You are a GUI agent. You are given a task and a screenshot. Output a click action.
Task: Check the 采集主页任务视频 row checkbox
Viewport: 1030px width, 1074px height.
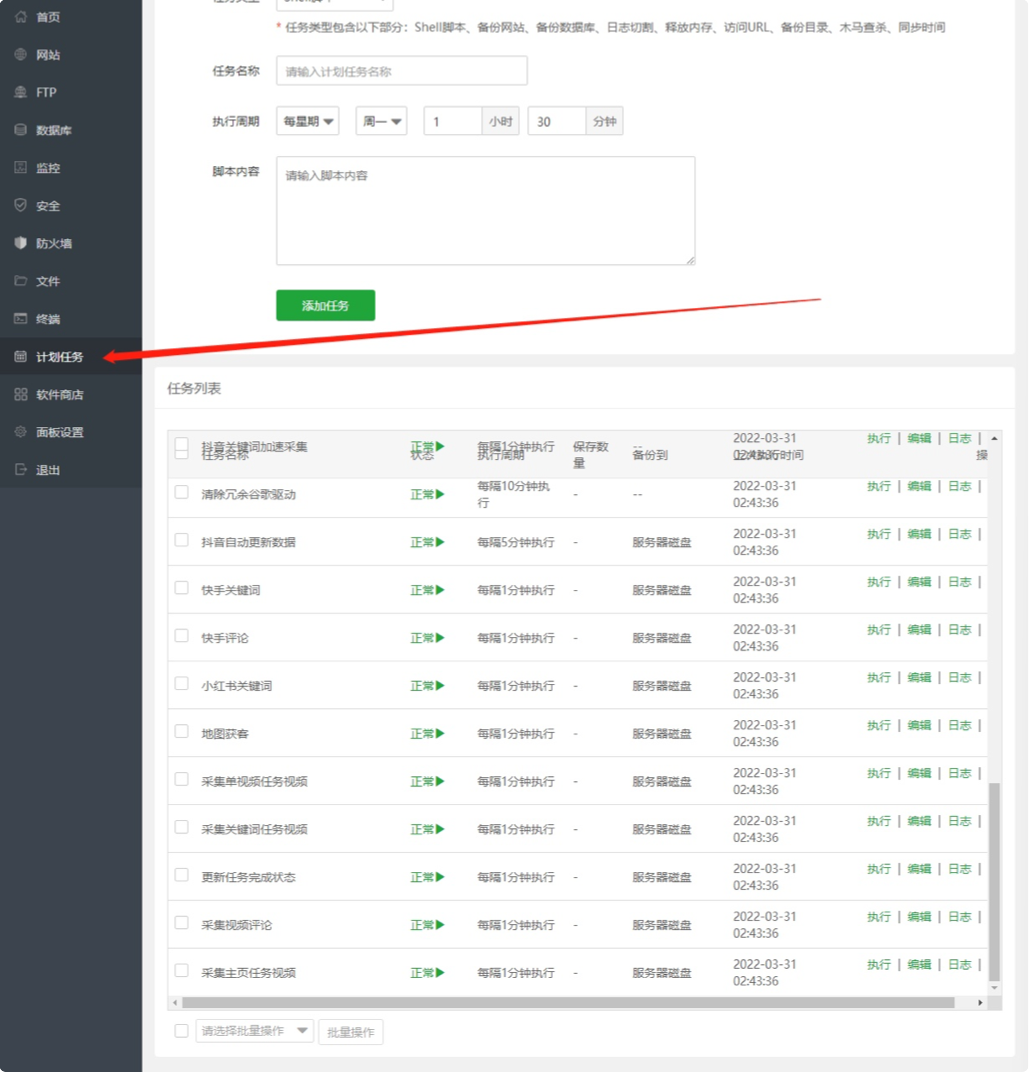click(x=181, y=971)
